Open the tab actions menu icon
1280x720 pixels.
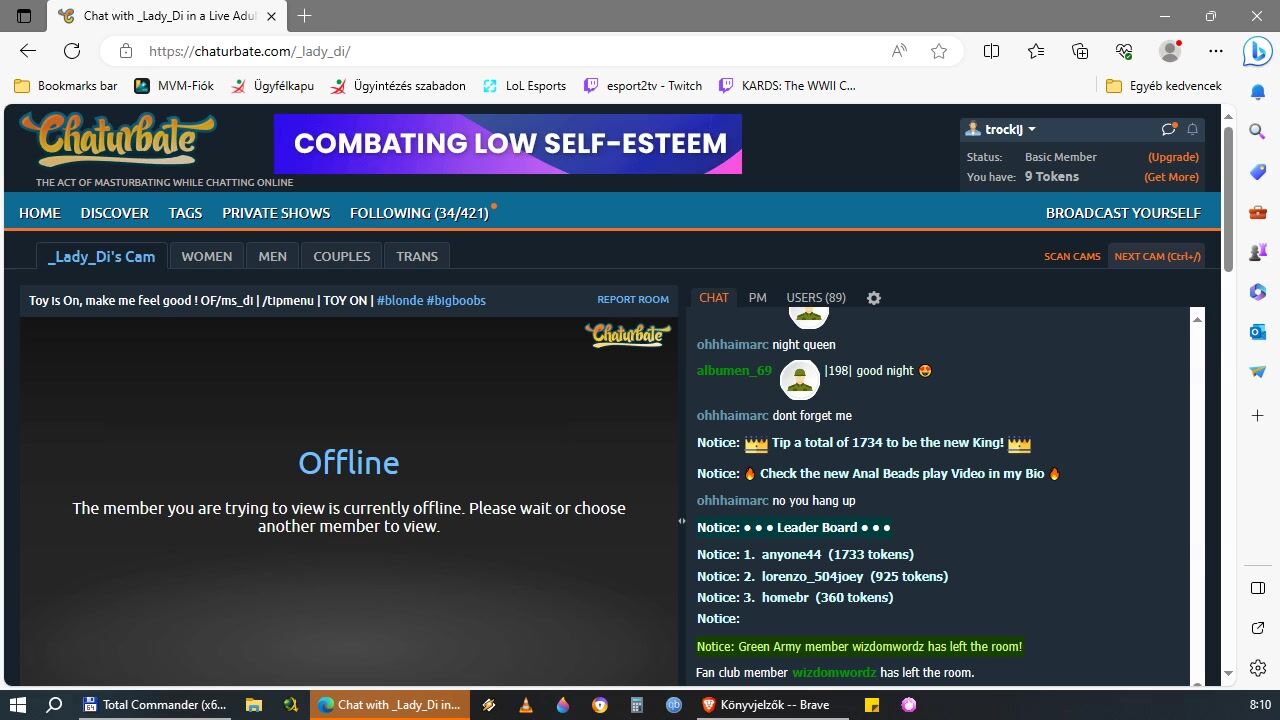point(24,16)
